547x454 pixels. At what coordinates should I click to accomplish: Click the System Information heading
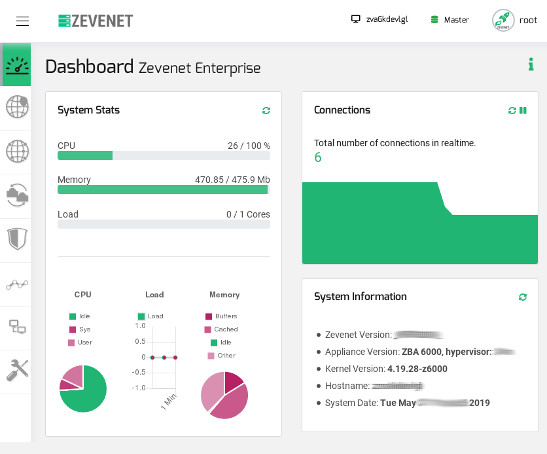click(x=360, y=296)
